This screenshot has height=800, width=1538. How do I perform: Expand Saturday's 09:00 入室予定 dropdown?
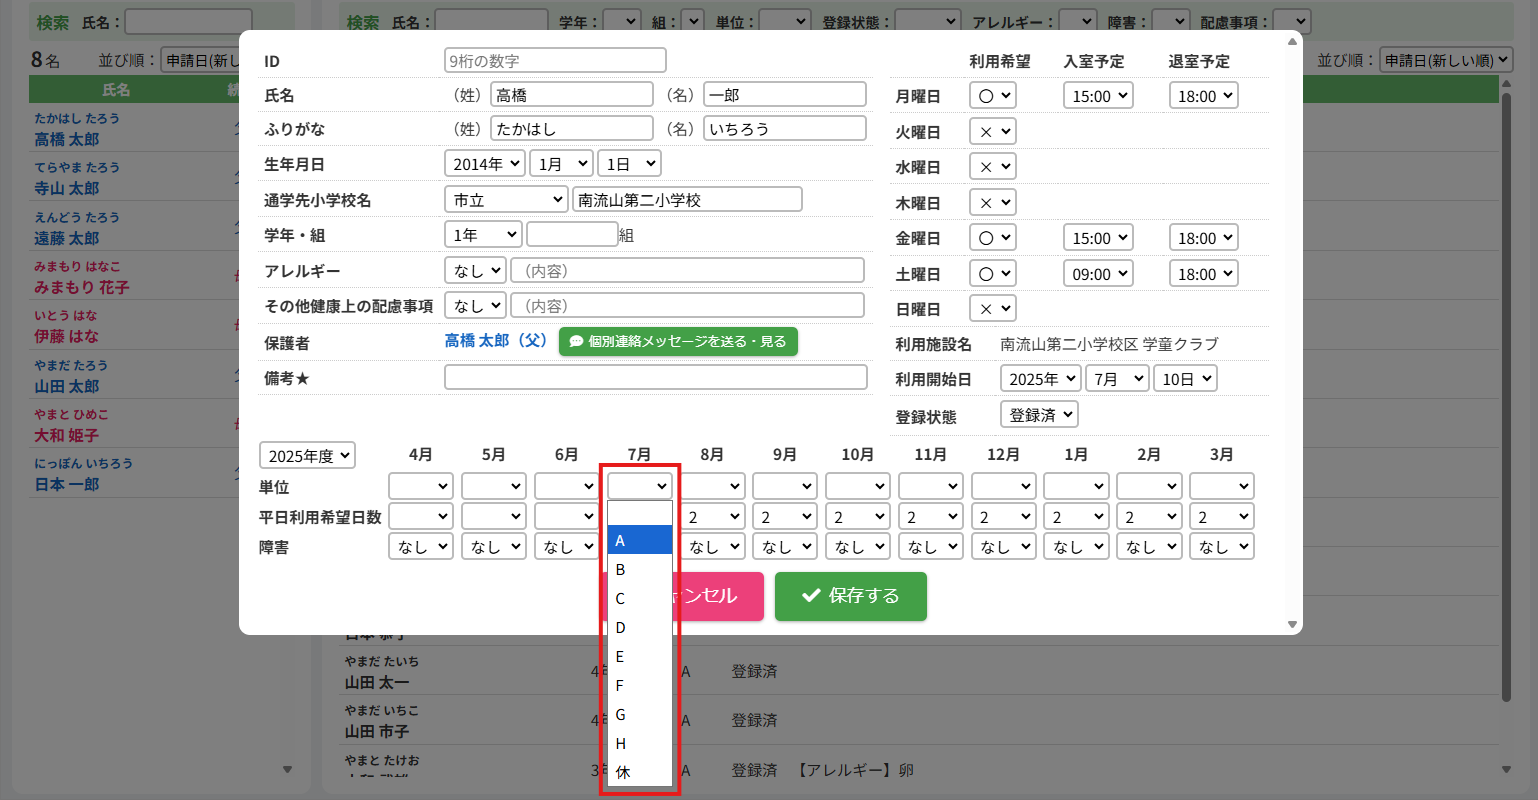tap(1098, 274)
